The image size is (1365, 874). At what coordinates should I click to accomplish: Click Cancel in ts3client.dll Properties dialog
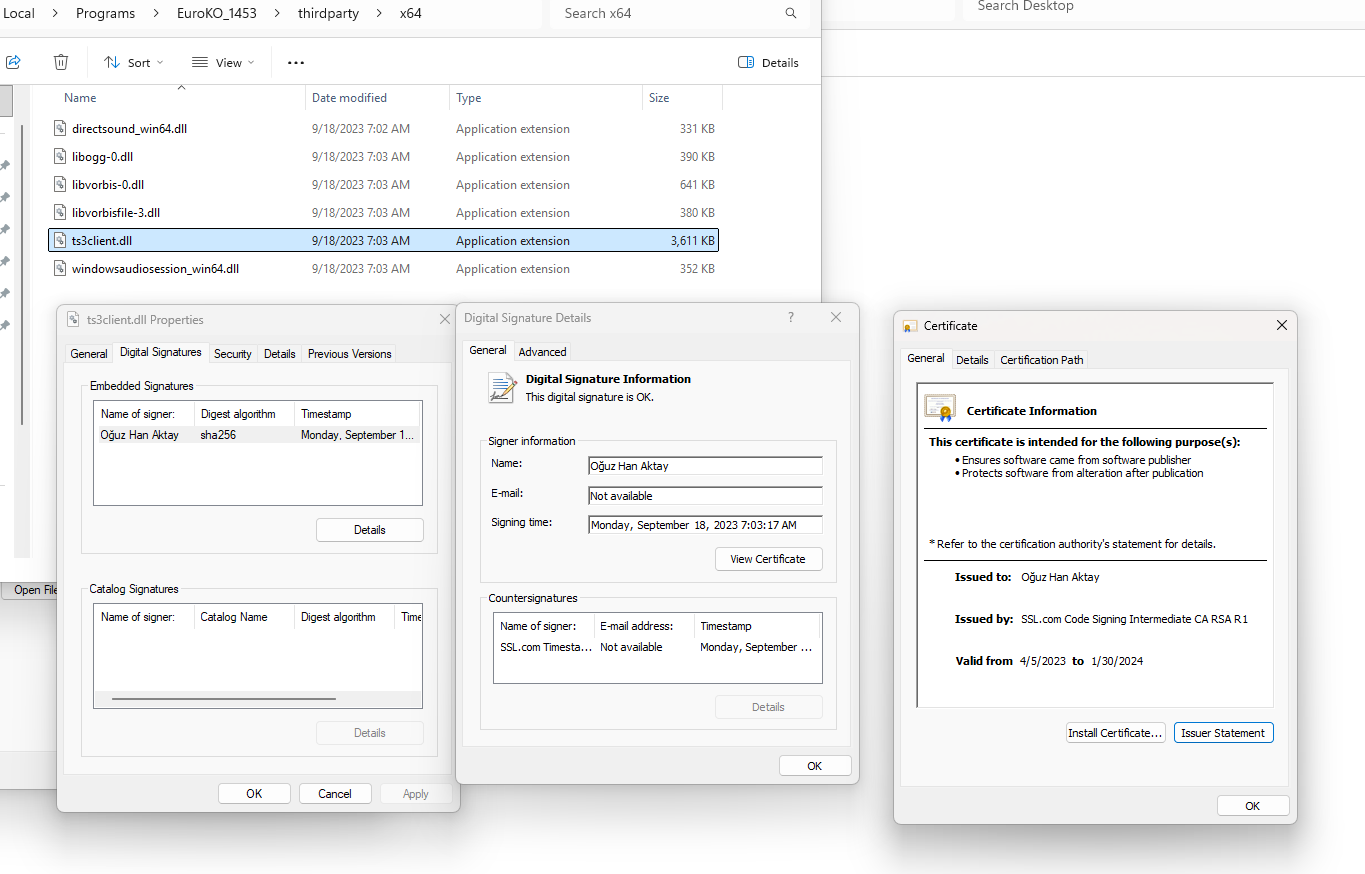(335, 794)
